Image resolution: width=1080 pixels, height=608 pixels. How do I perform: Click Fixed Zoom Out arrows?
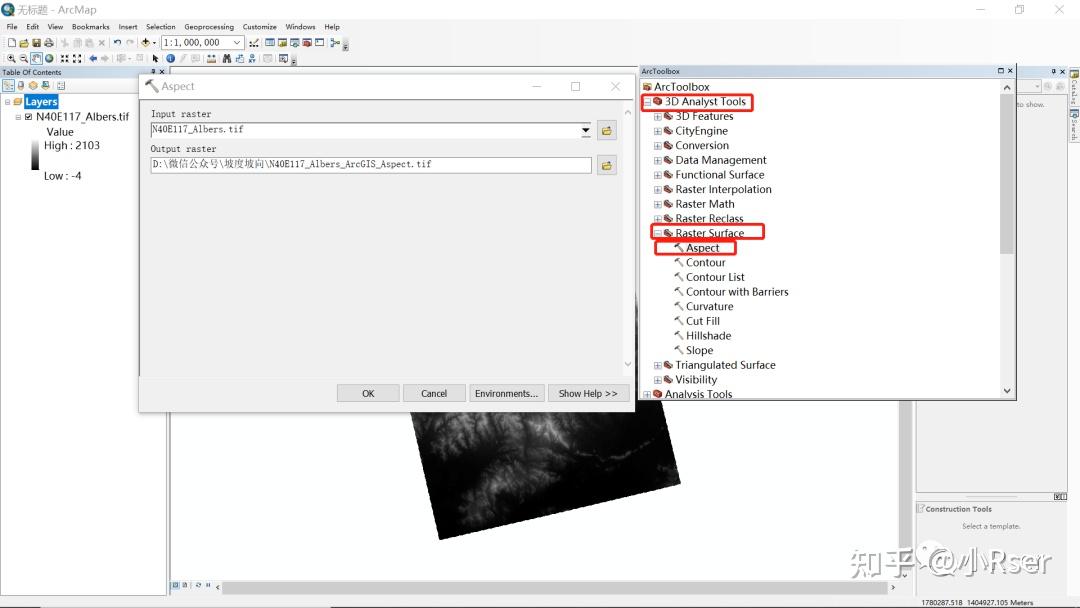77,59
